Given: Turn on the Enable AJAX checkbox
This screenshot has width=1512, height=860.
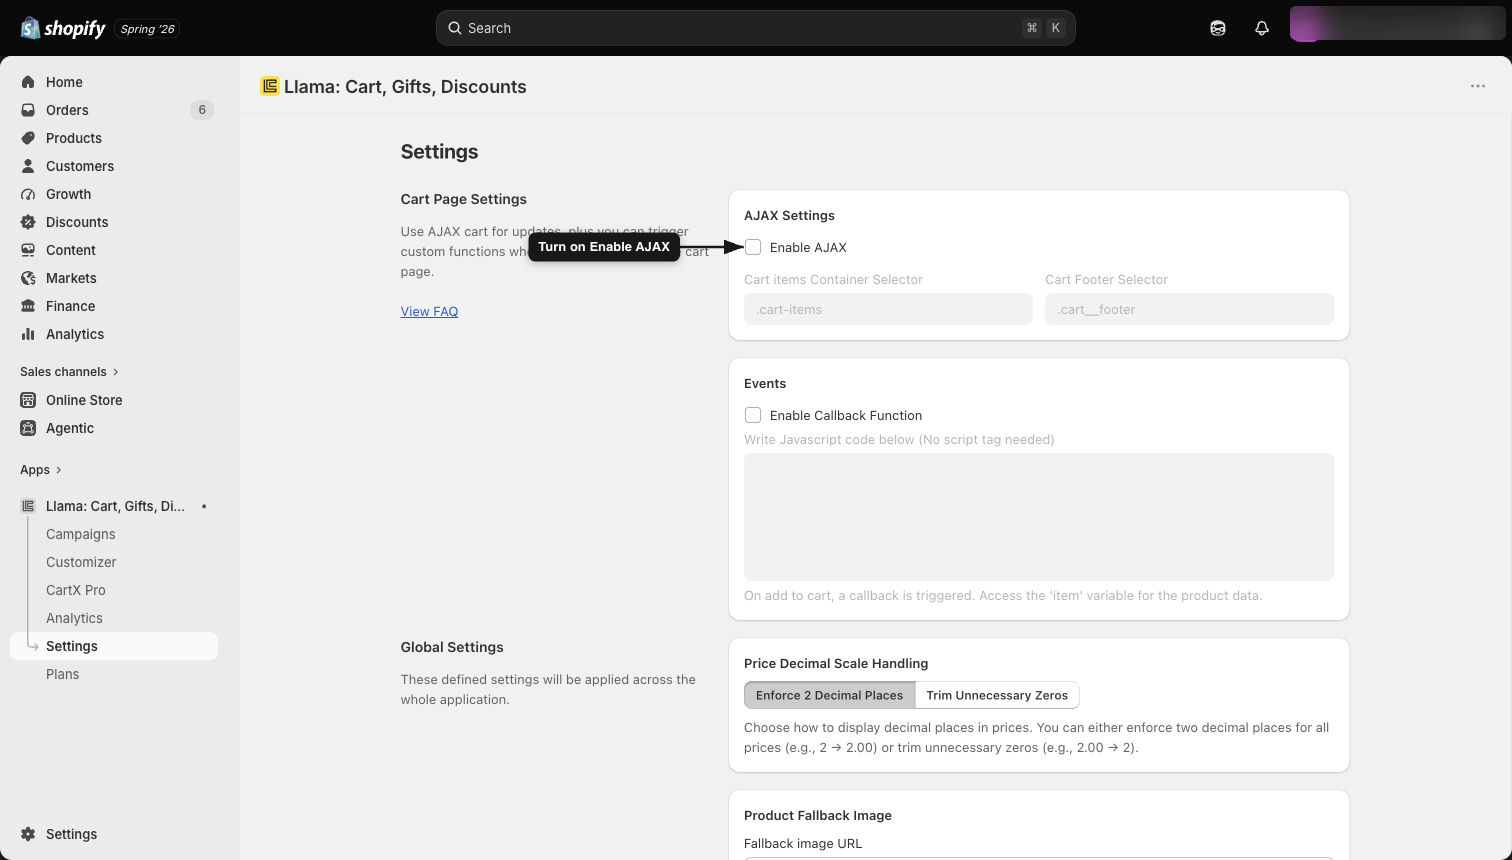Looking at the screenshot, I should coord(753,247).
